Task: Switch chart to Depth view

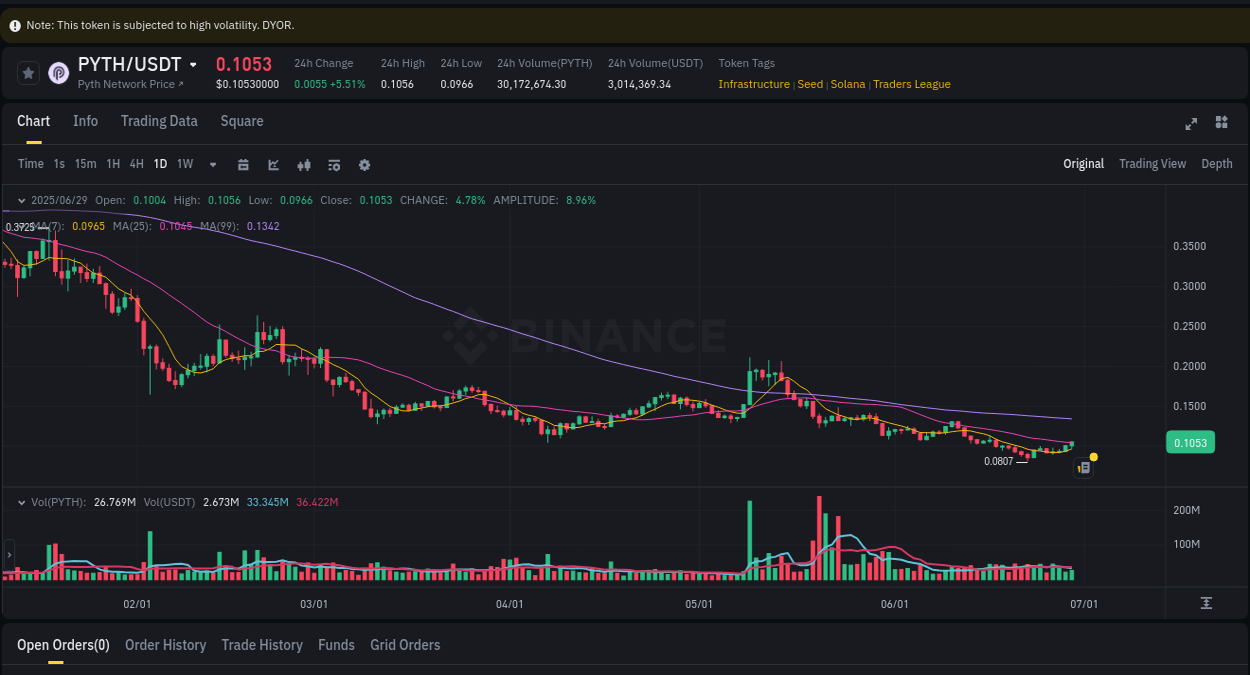Action: (1217, 163)
